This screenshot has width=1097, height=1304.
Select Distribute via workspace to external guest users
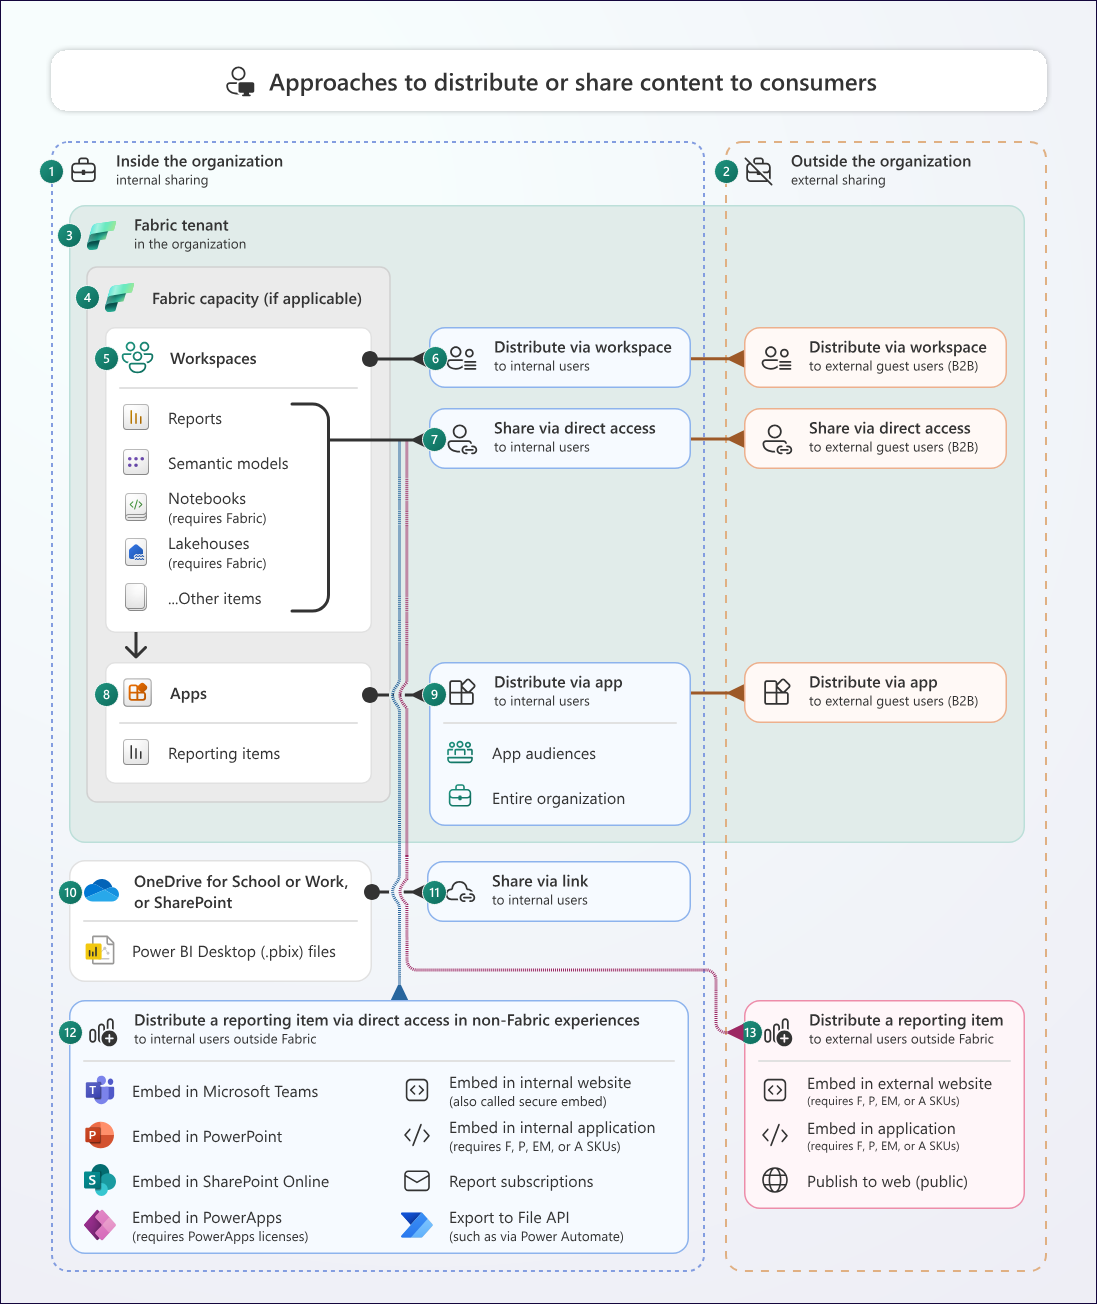coord(875,357)
